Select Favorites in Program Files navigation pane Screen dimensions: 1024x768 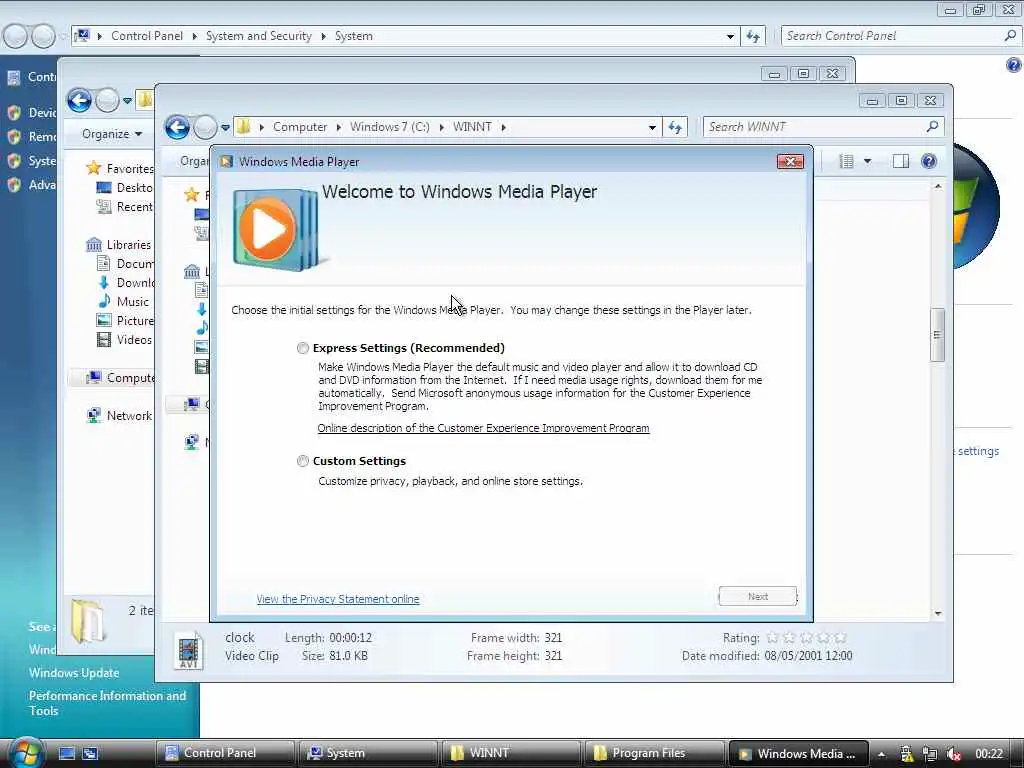(129, 168)
